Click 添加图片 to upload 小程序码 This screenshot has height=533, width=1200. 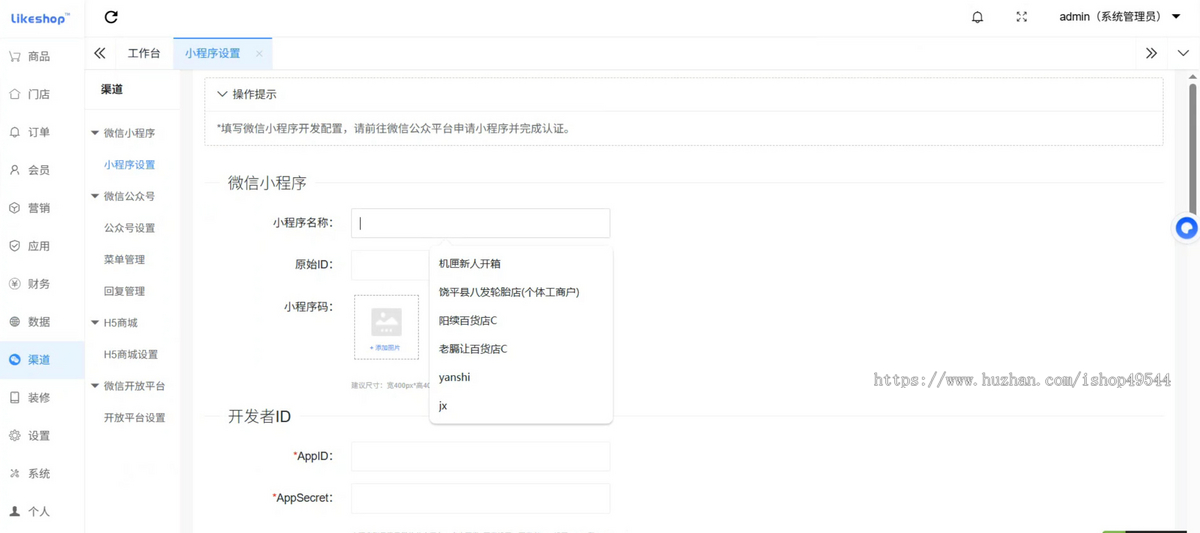(x=386, y=327)
